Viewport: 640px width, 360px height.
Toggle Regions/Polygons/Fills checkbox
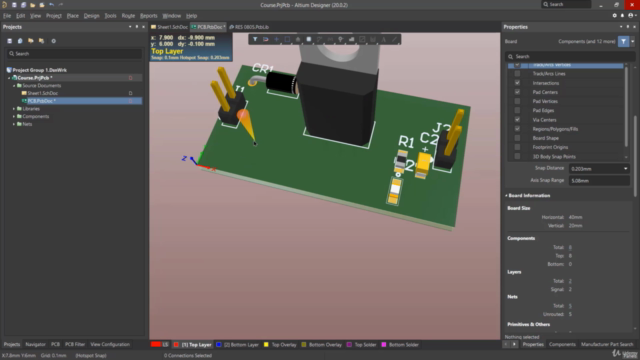[517, 129]
